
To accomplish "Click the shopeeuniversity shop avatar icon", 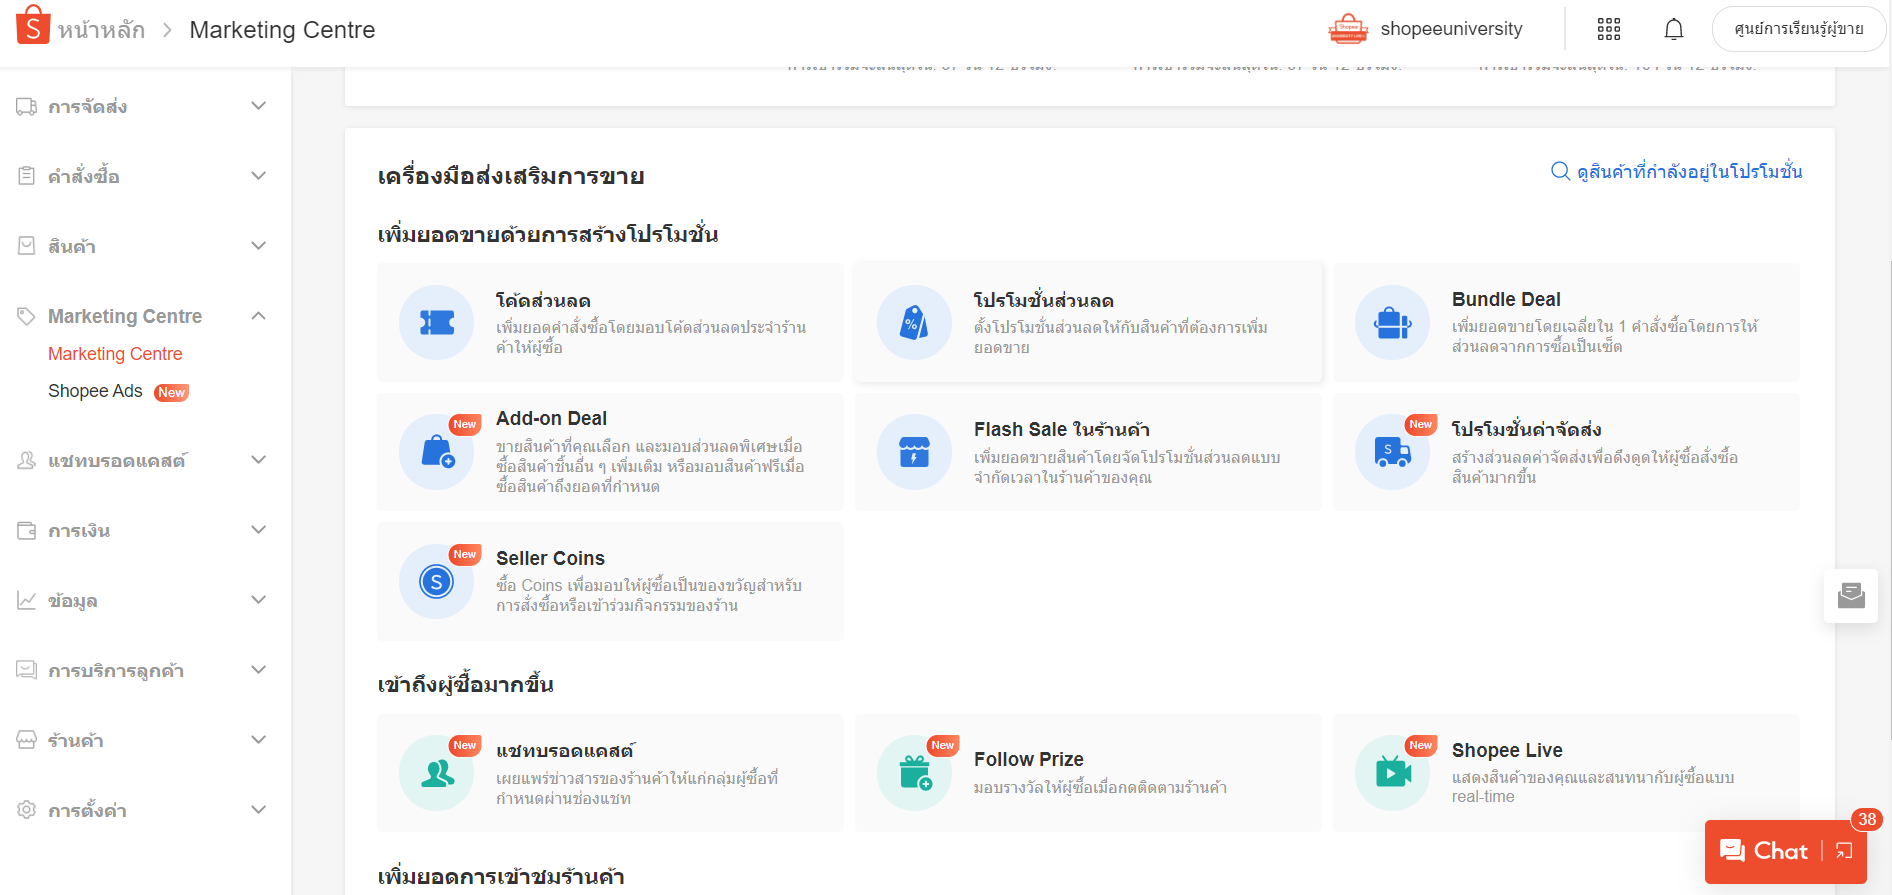I will (1348, 29).
